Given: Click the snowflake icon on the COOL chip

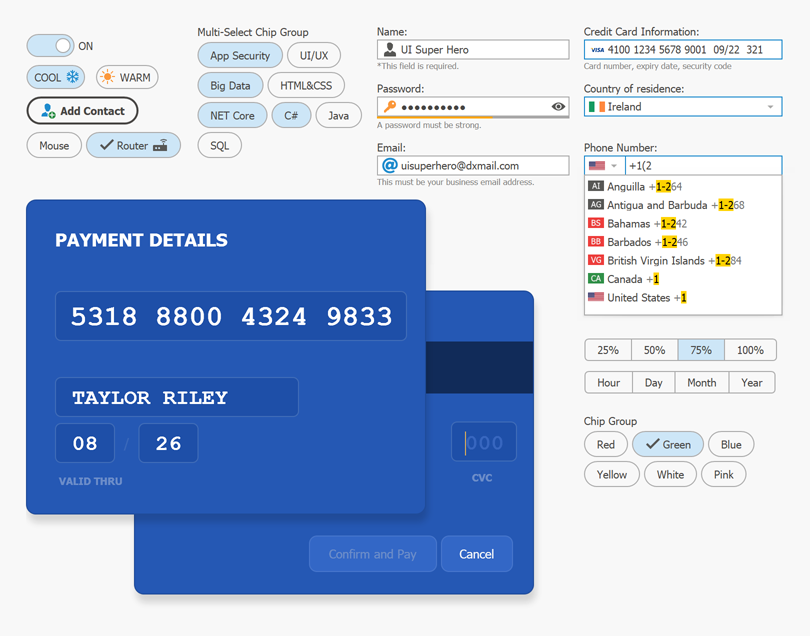Looking at the screenshot, I should (70, 77).
